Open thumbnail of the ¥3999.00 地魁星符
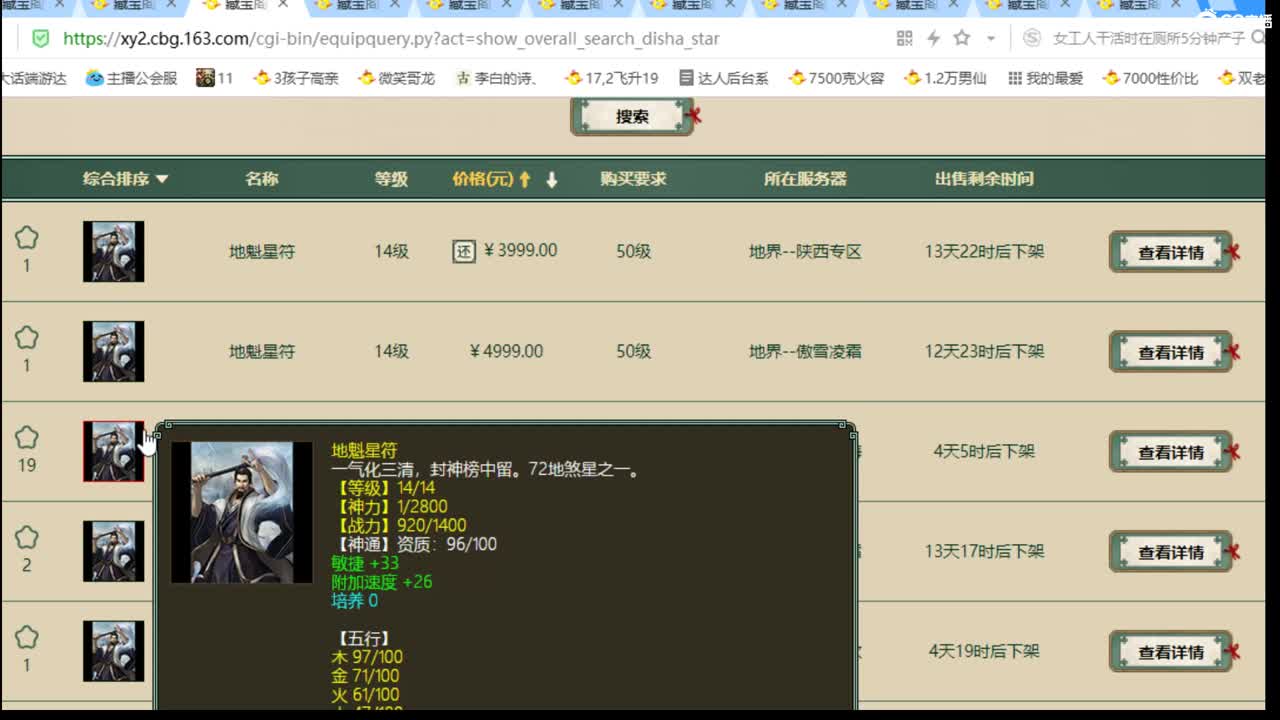 click(x=113, y=251)
